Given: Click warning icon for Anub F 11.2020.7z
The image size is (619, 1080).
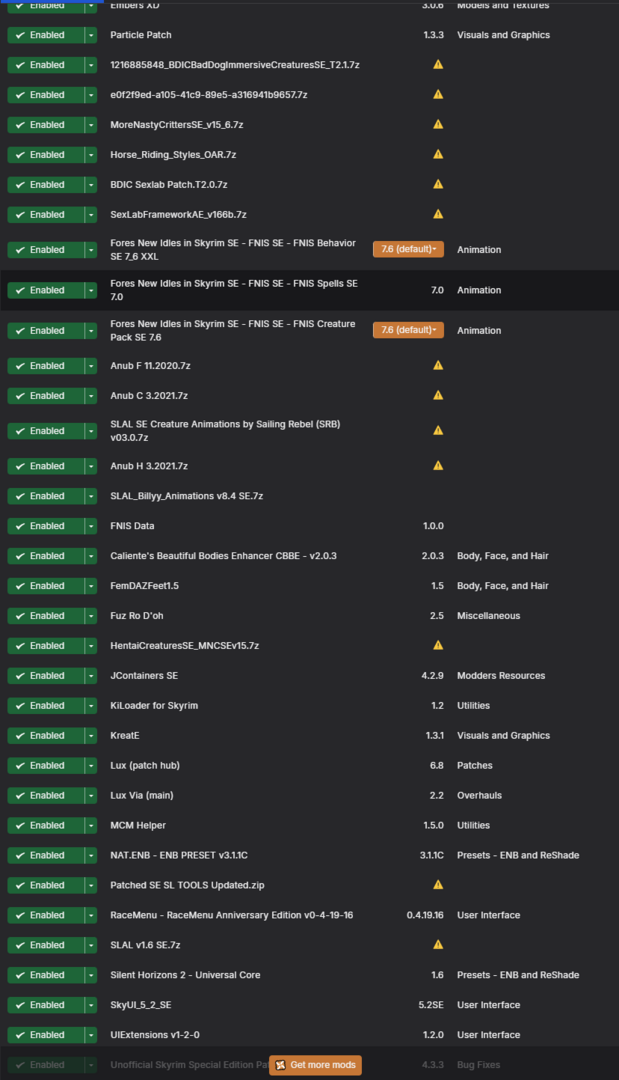Looking at the screenshot, I should [438, 366].
